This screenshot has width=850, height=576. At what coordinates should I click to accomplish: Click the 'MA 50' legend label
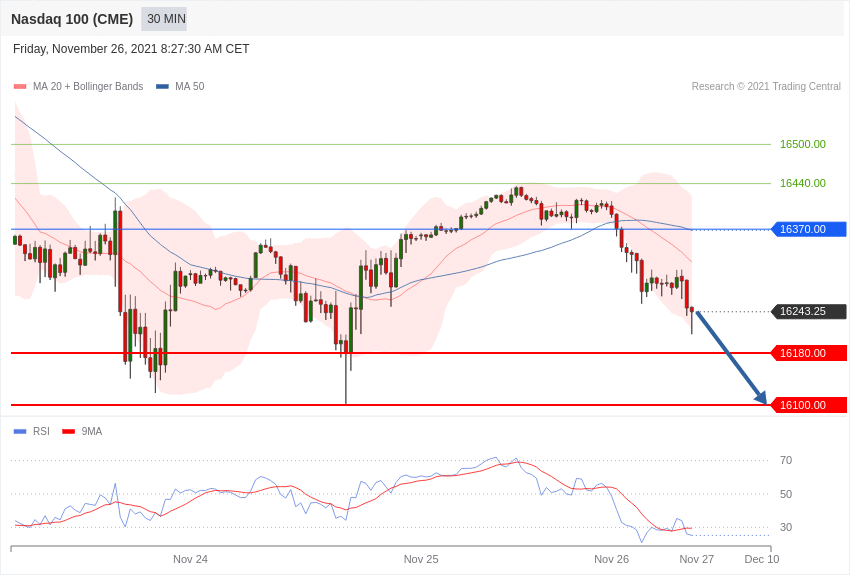pyautogui.click(x=190, y=87)
